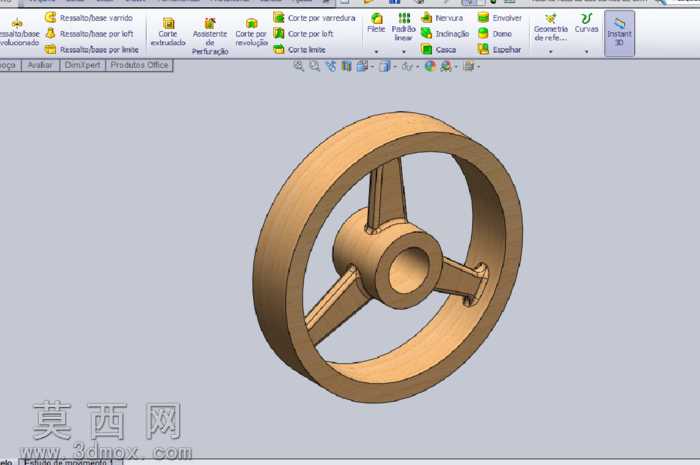Image resolution: width=700 pixels, height=465 pixels.
Task: Expand the dropdown arrow under Filete
Action: tap(376, 52)
